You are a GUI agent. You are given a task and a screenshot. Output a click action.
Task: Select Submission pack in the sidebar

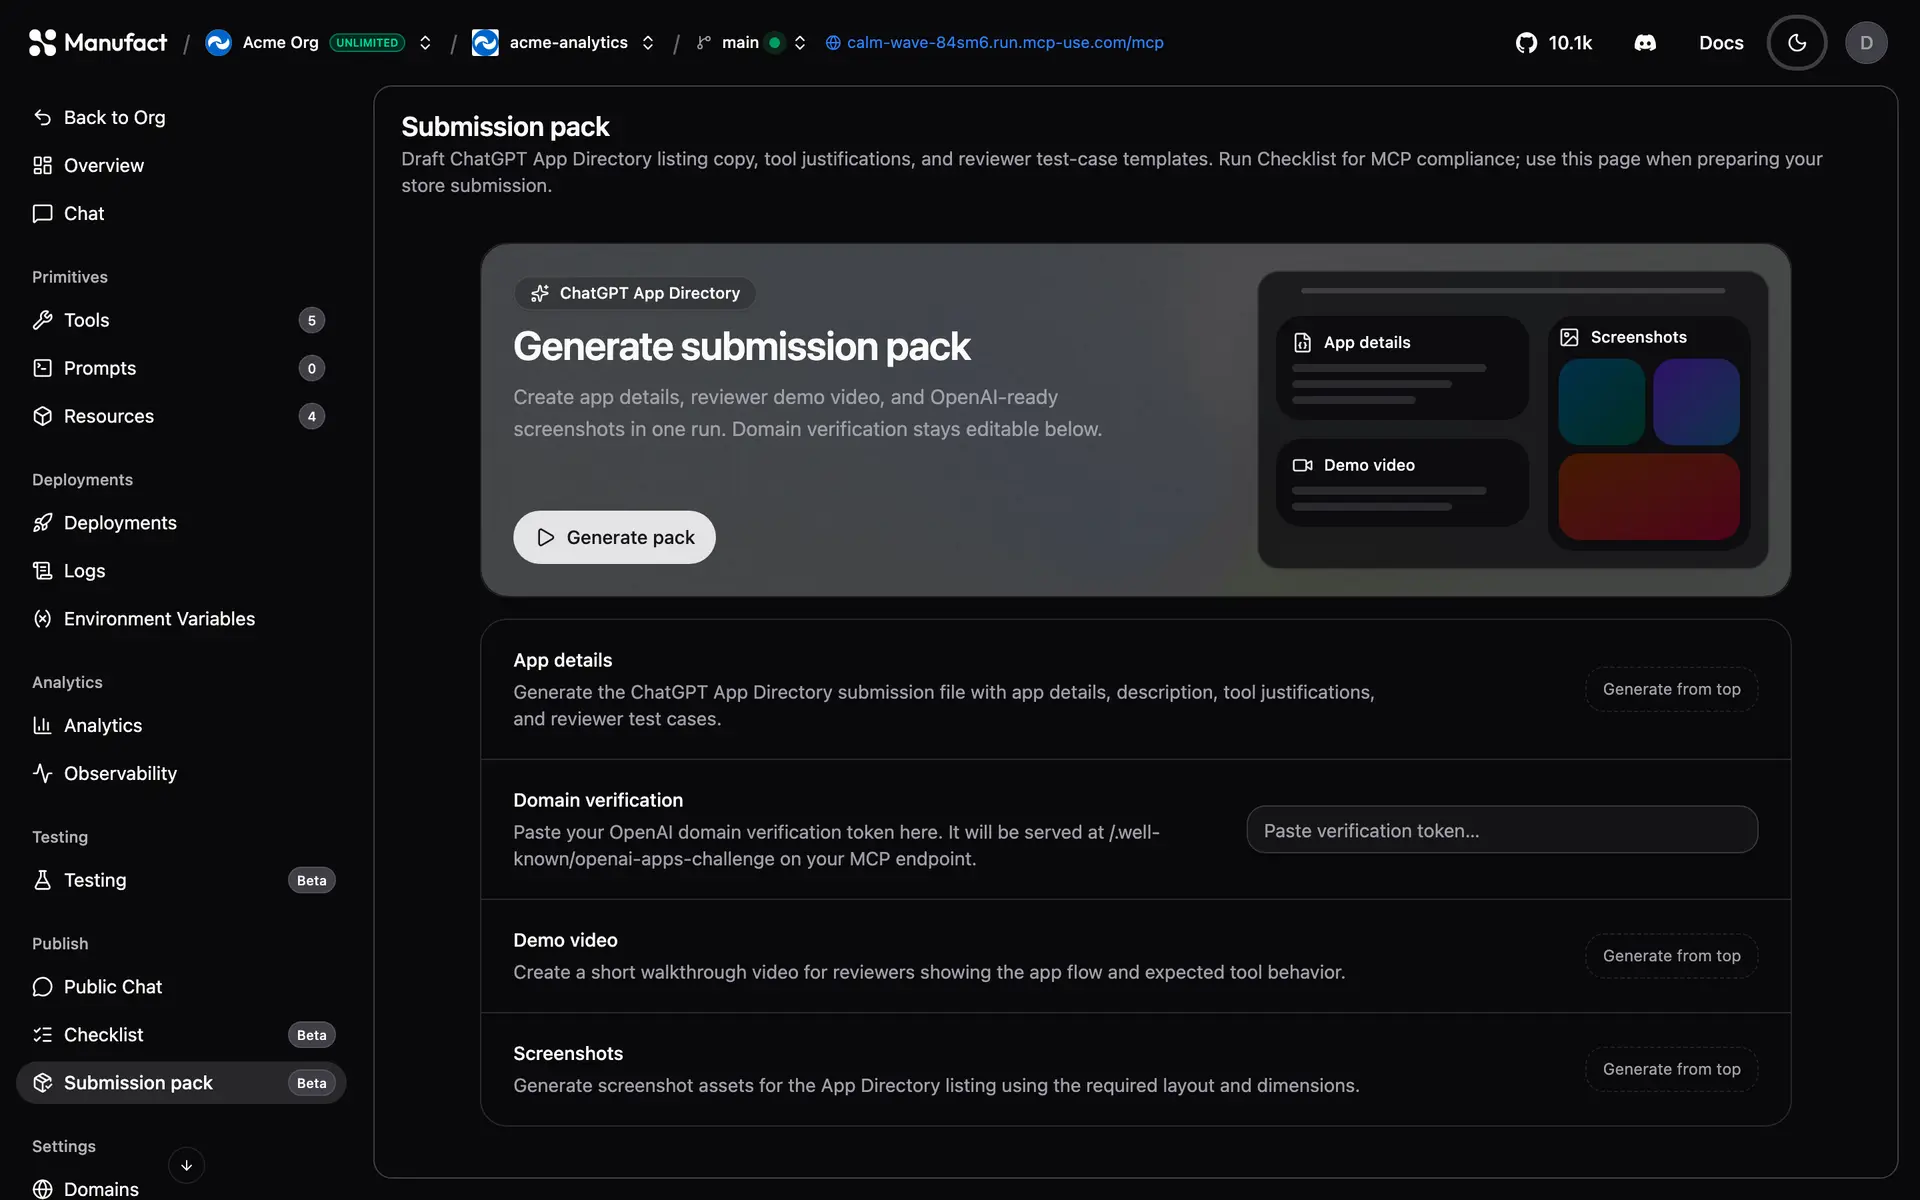point(181,1083)
